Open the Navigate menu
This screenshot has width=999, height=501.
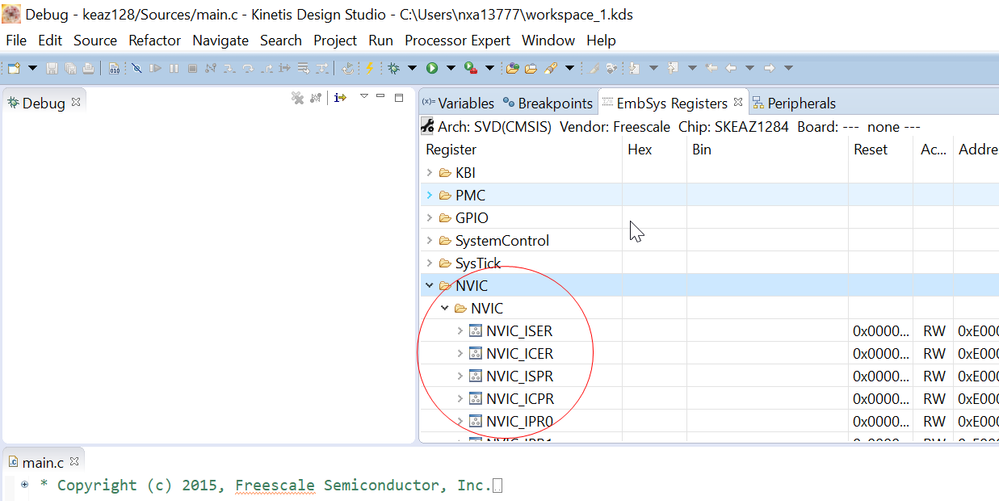pos(220,40)
